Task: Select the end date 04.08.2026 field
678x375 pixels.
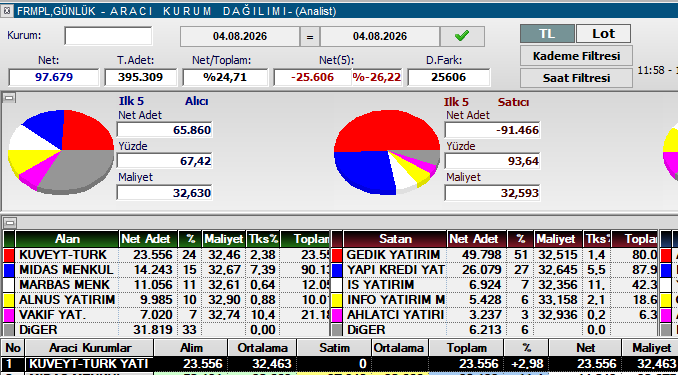Action: pos(380,36)
